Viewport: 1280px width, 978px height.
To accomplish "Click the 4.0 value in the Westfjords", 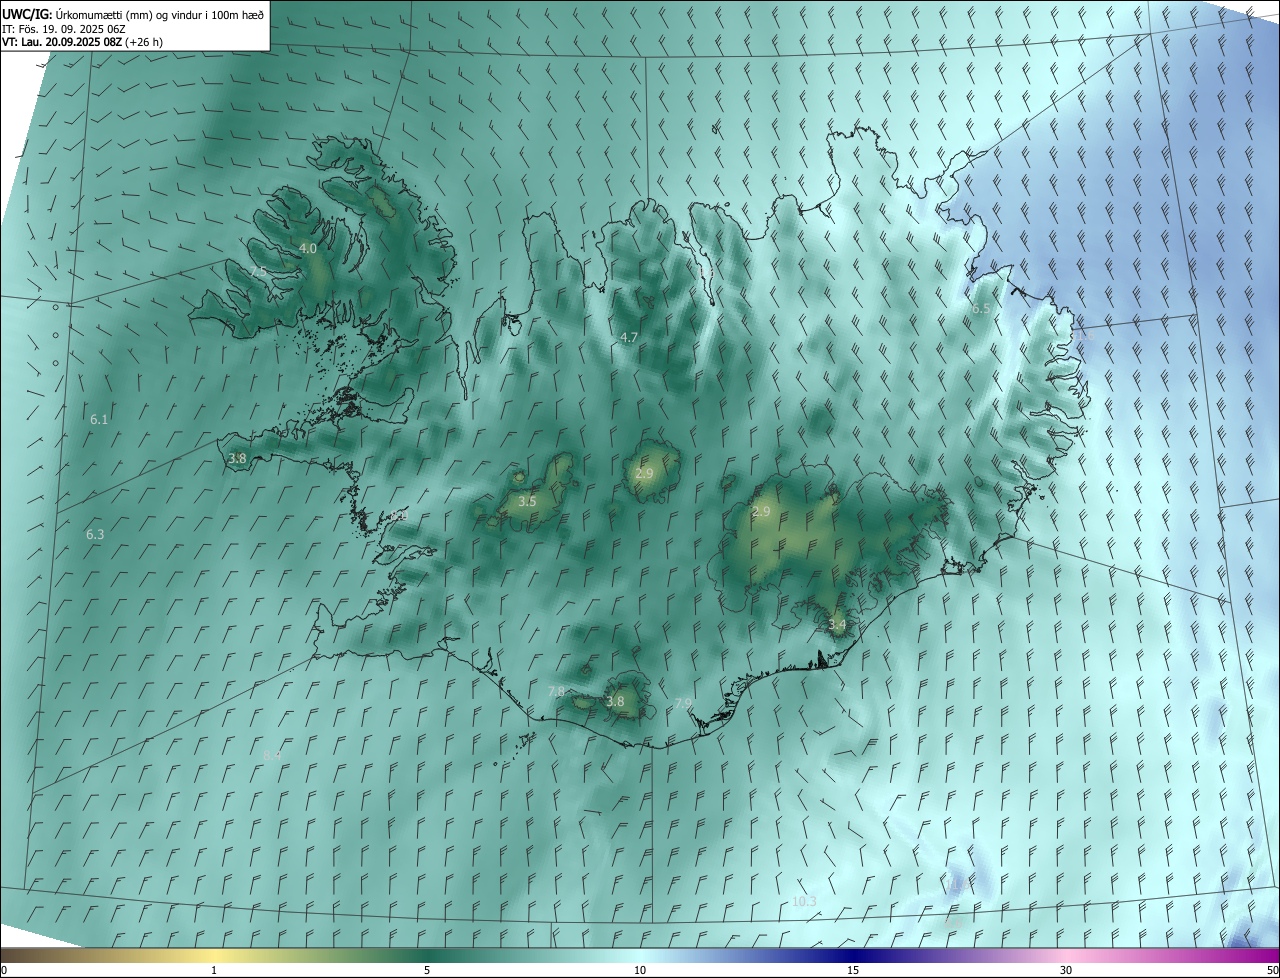I will tap(308, 248).
